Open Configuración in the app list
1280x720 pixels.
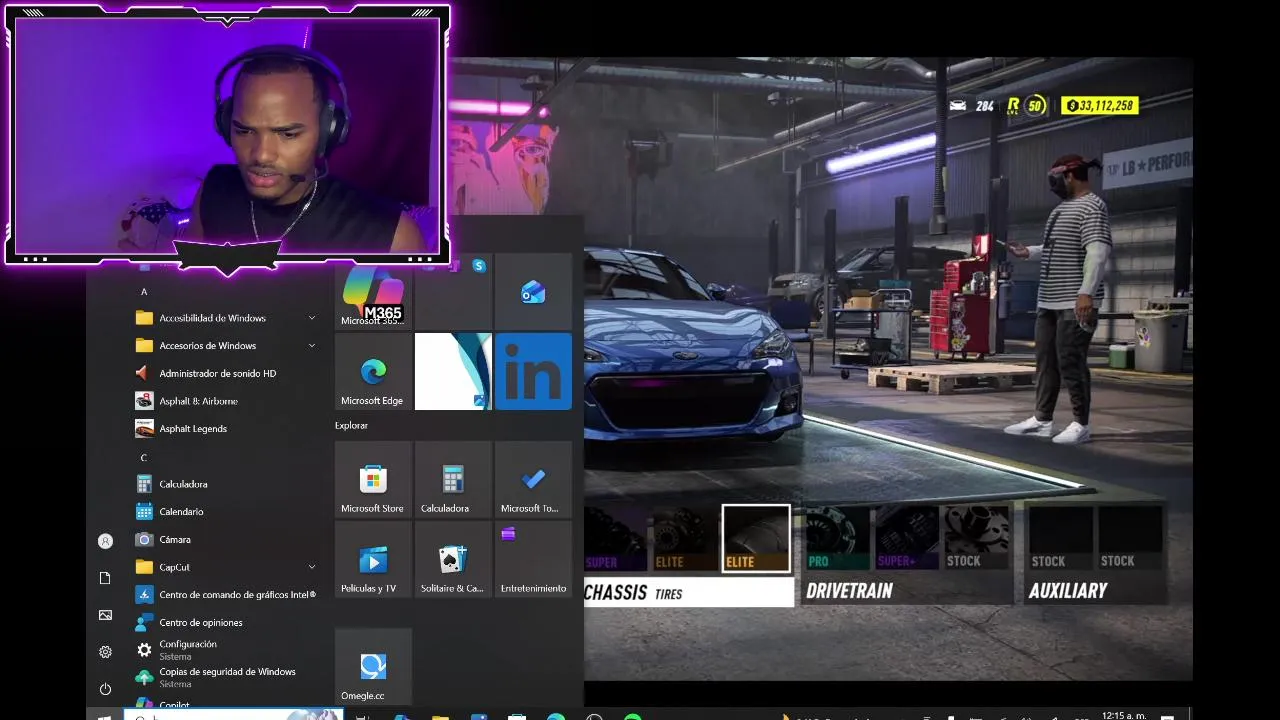tap(227, 650)
